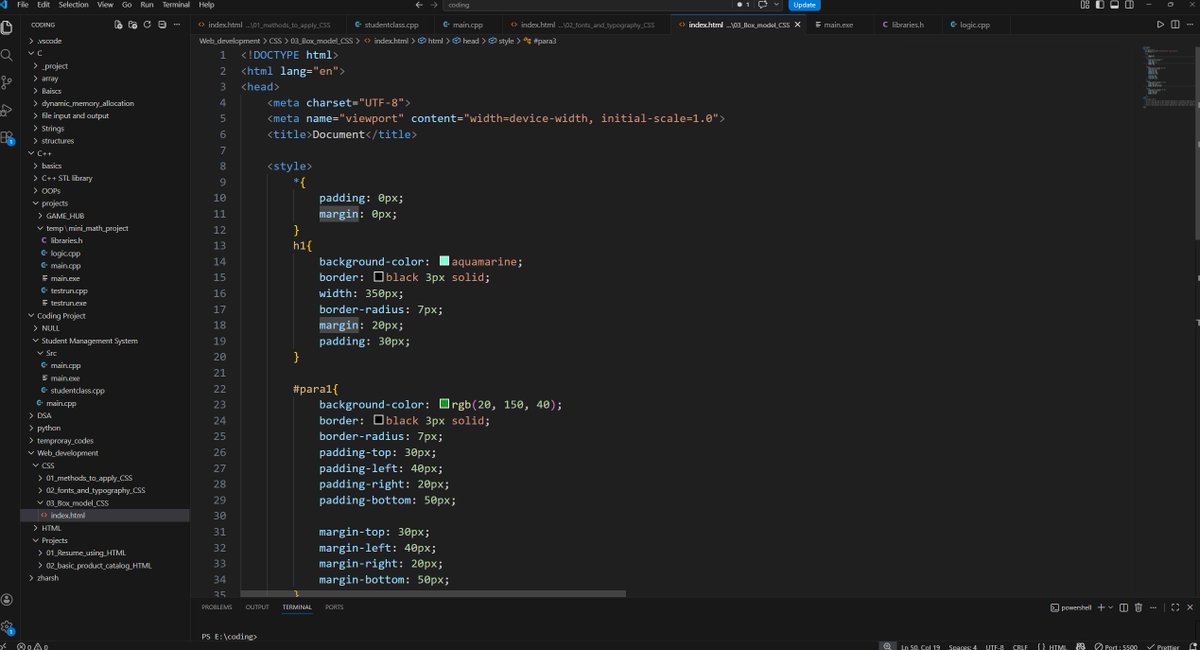Go back using navigation arrow

pyautogui.click(x=419, y=5)
